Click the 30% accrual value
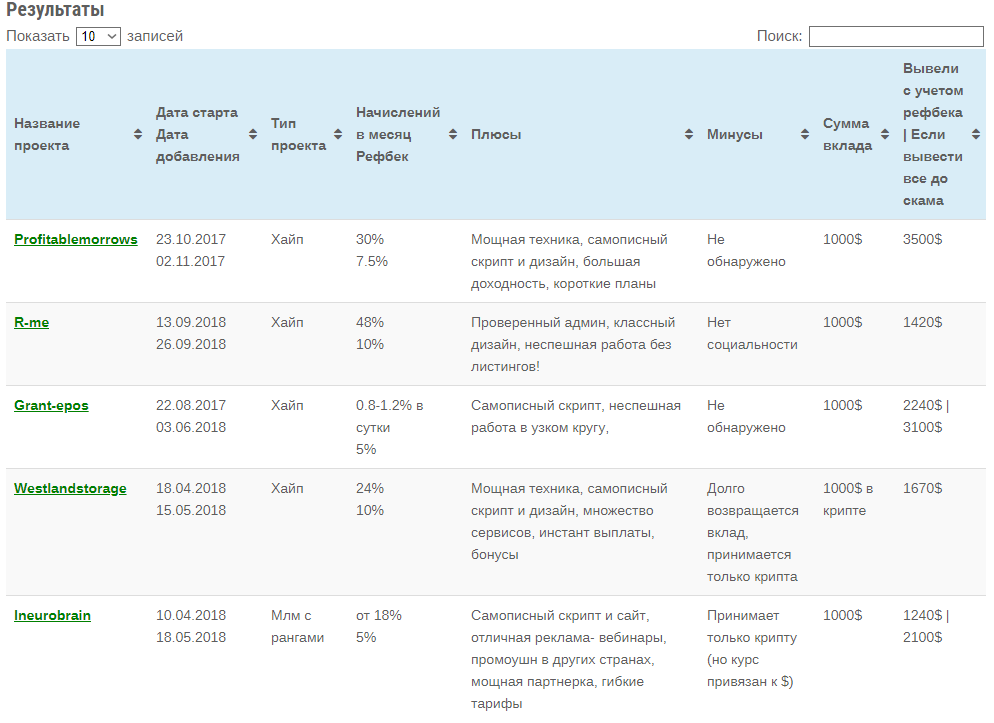 pos(370,240)
